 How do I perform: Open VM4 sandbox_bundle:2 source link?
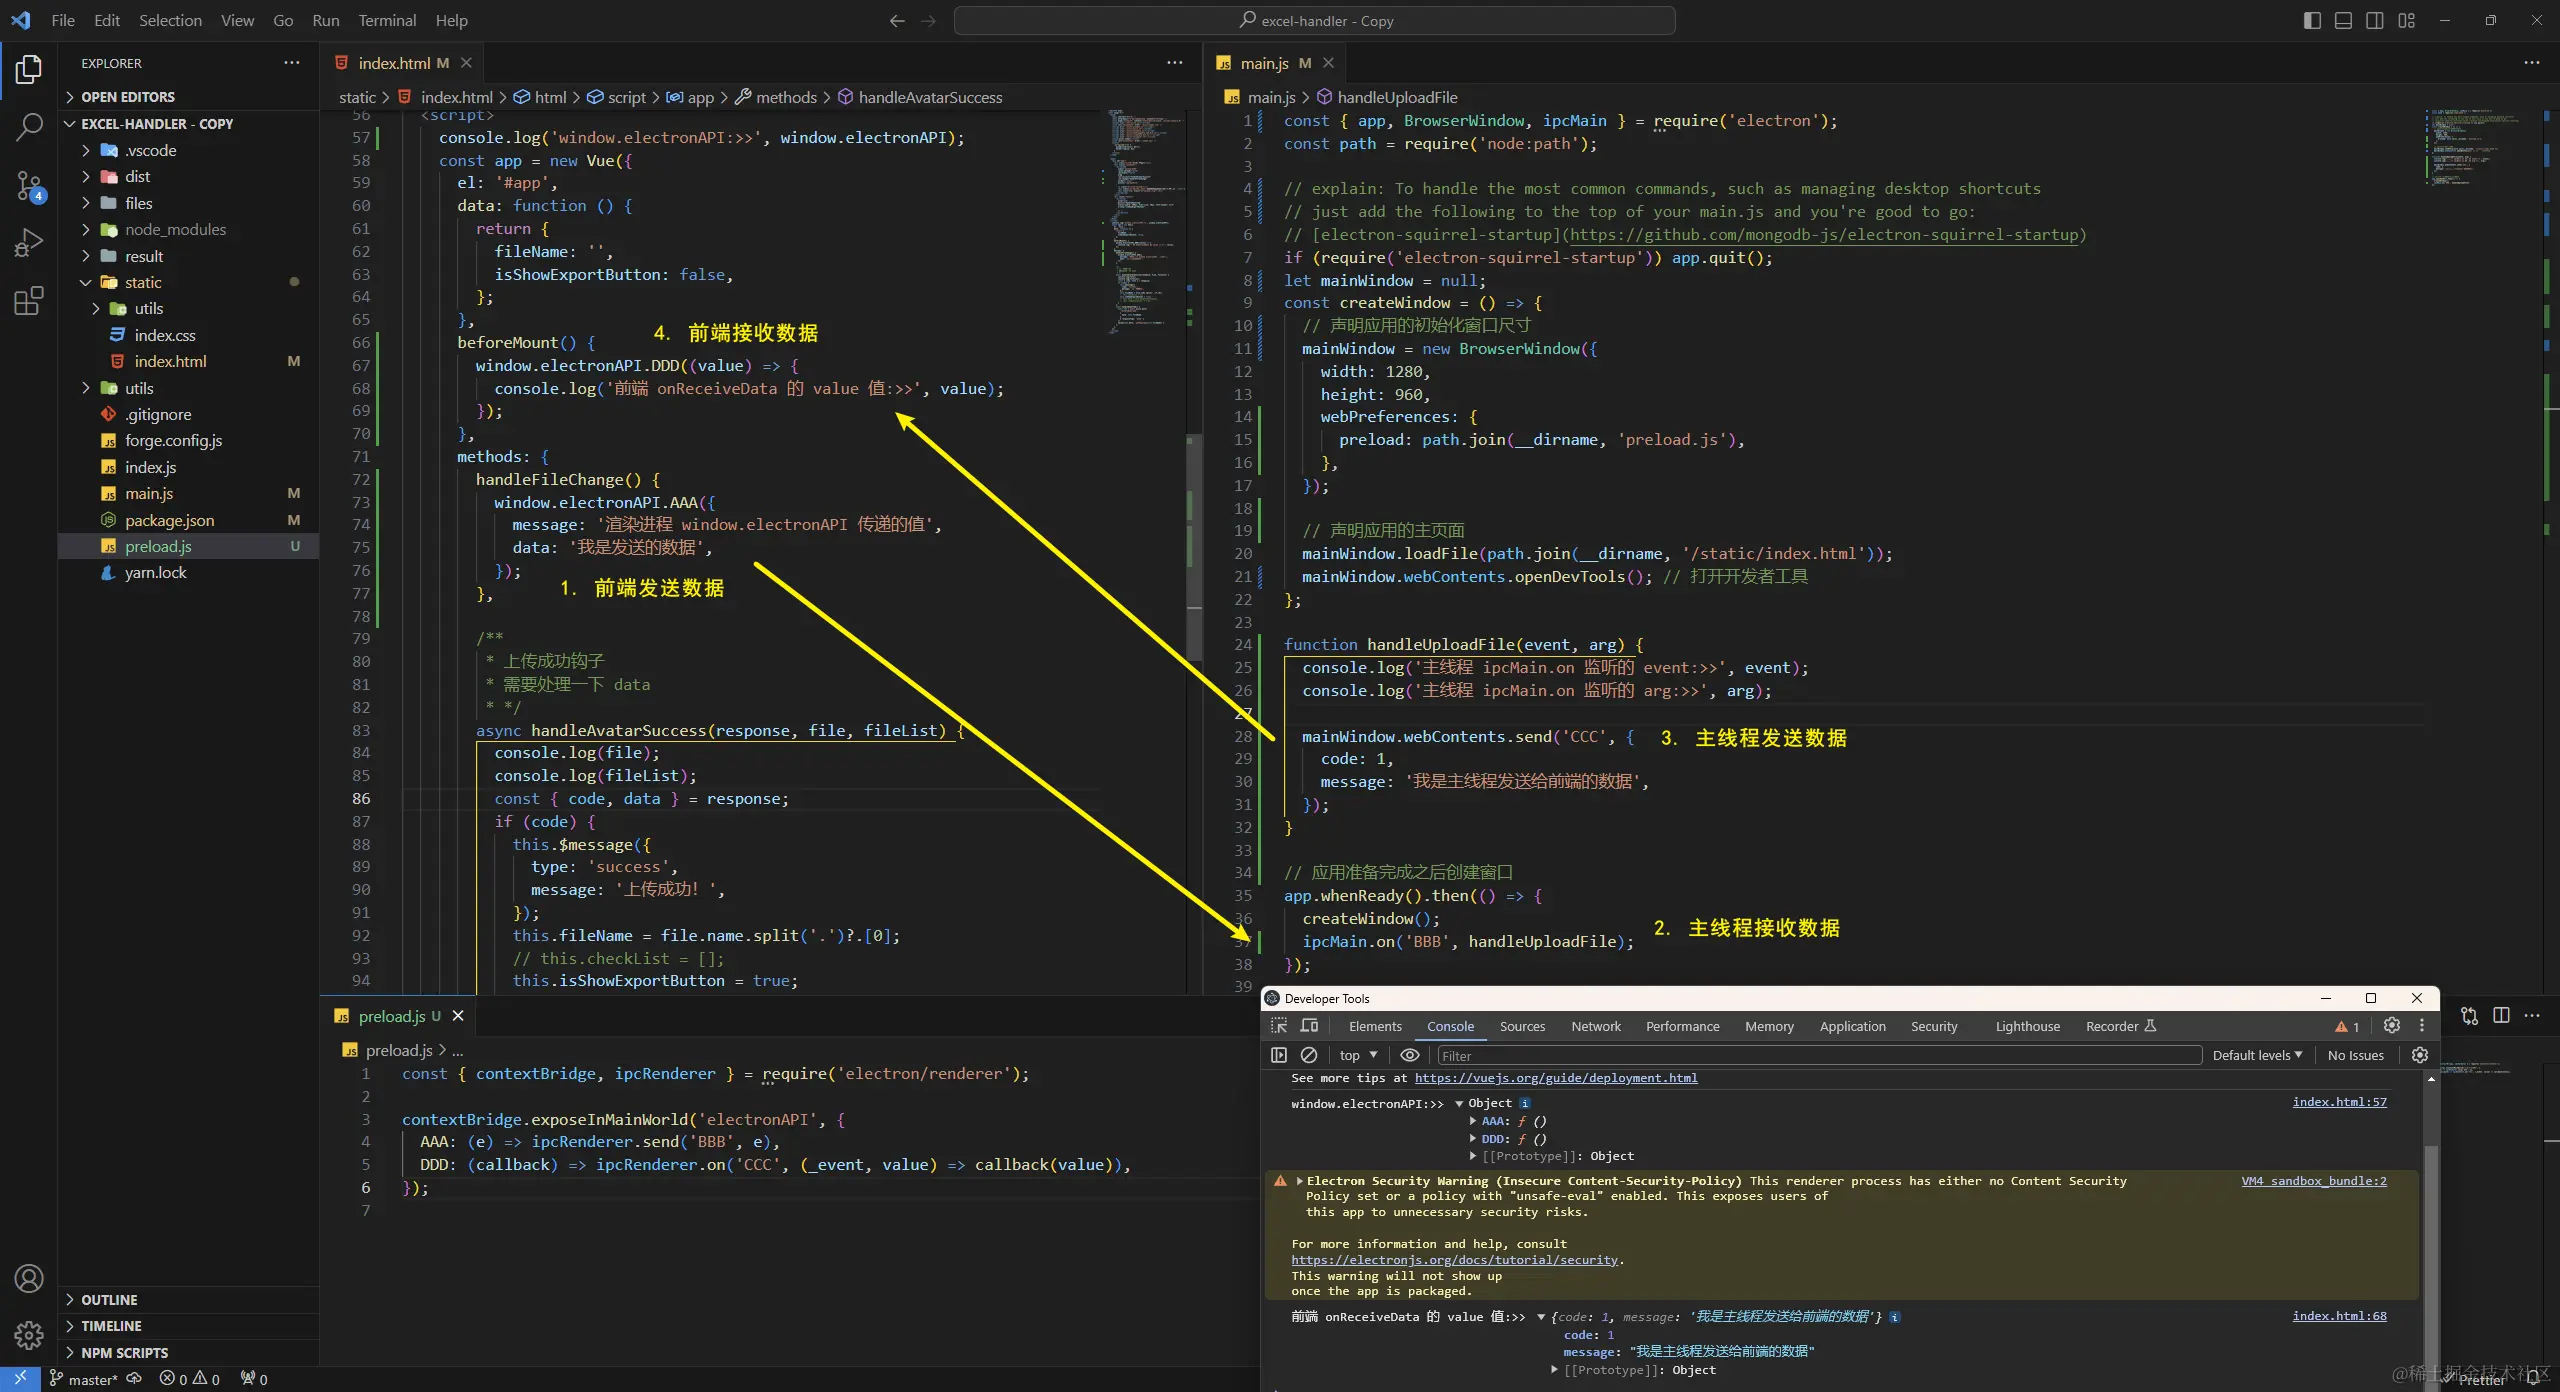[2314, 1181]
